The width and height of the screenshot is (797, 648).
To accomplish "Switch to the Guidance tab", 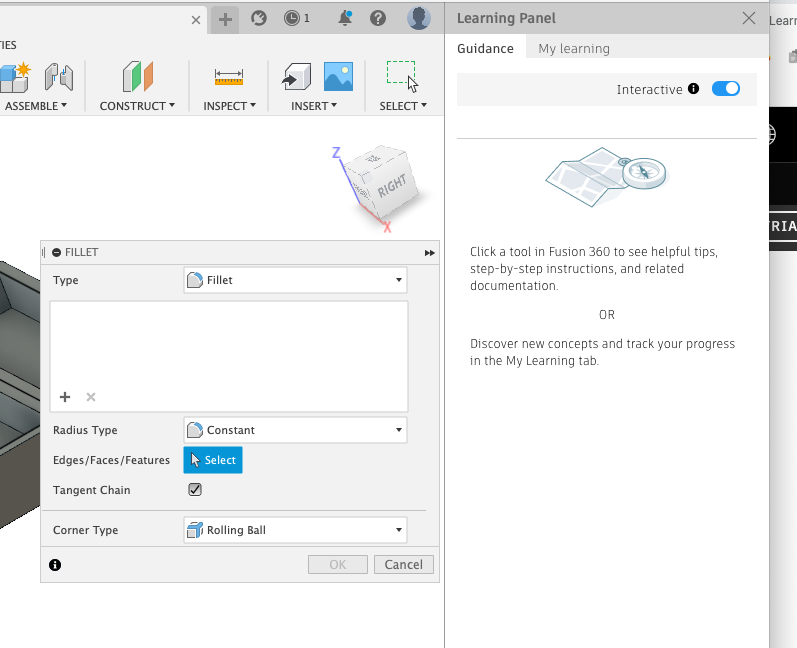I will click(485, 48).
